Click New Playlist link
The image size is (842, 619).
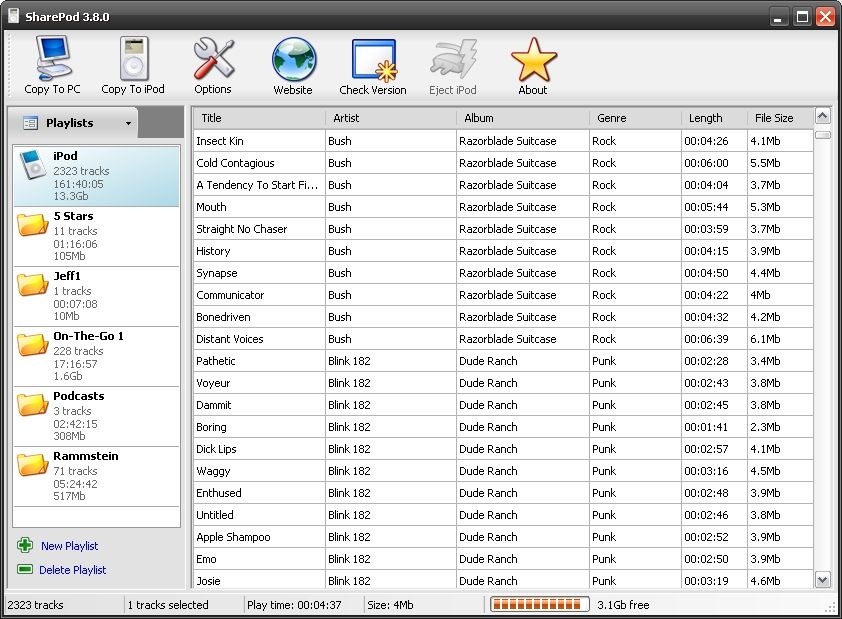pyautogui.click(x=69, y=546)
